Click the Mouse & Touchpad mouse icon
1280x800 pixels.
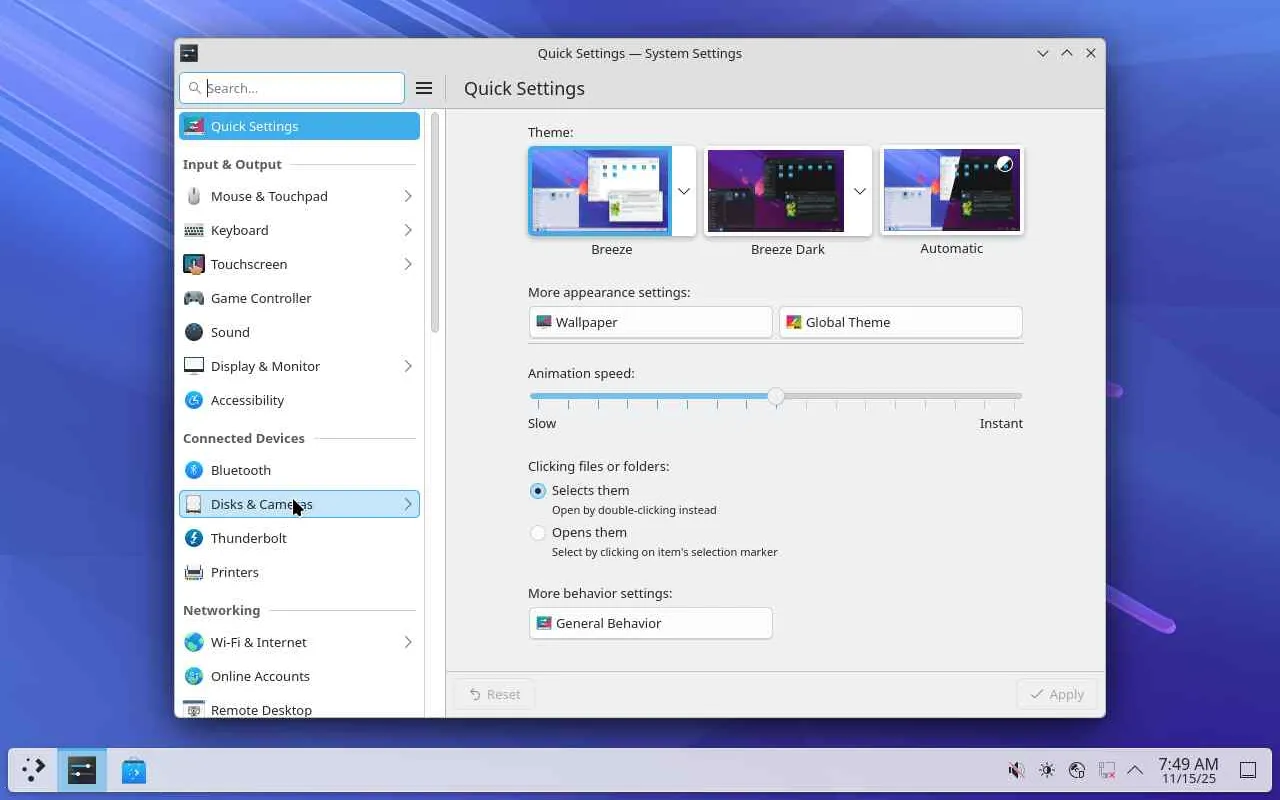(x=194, y=196)
